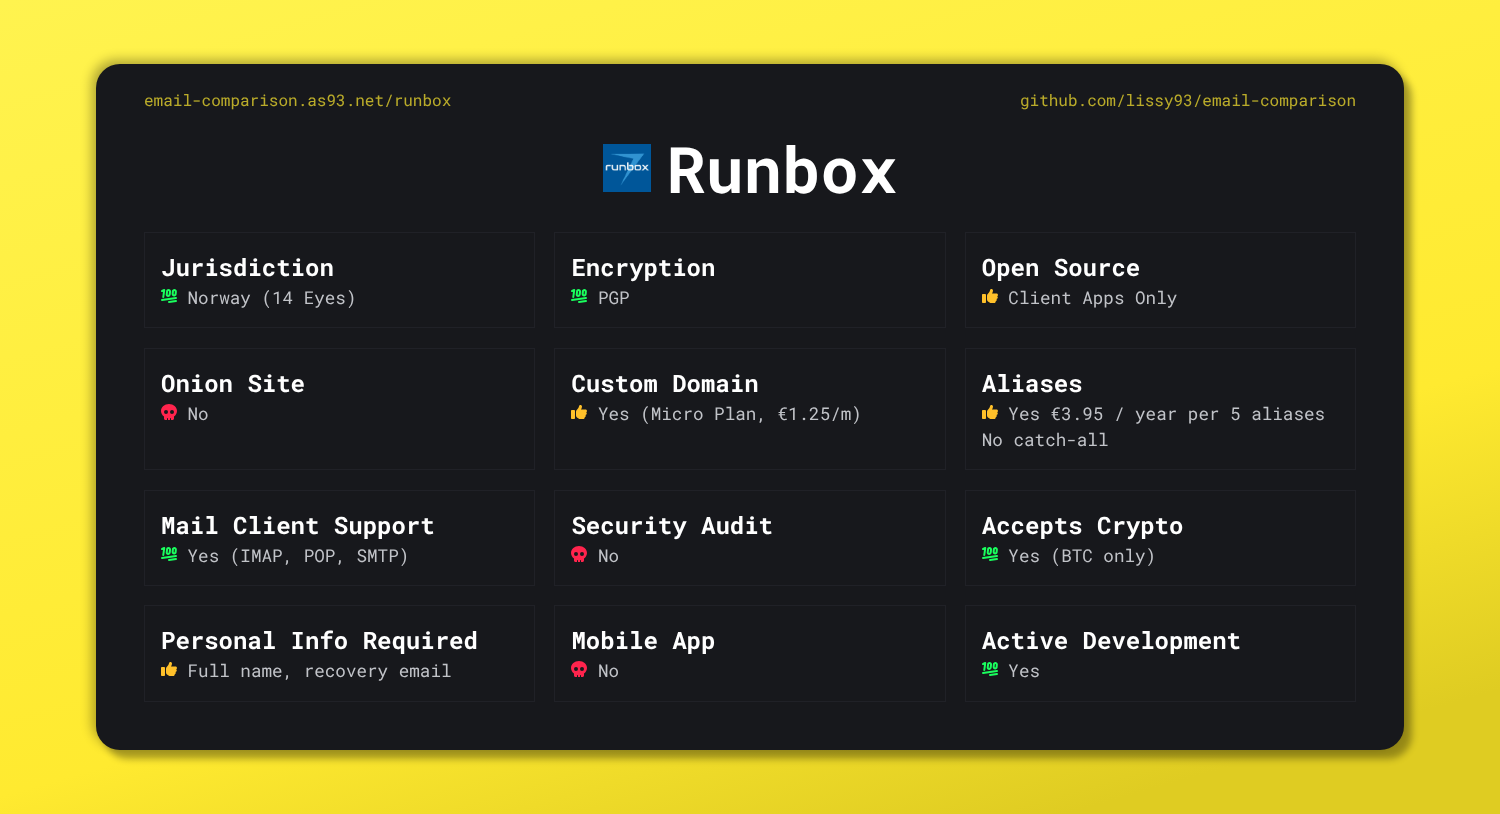Click the Onion Site heading
This screenshot has width=1500, height=814.
point(232,384)
